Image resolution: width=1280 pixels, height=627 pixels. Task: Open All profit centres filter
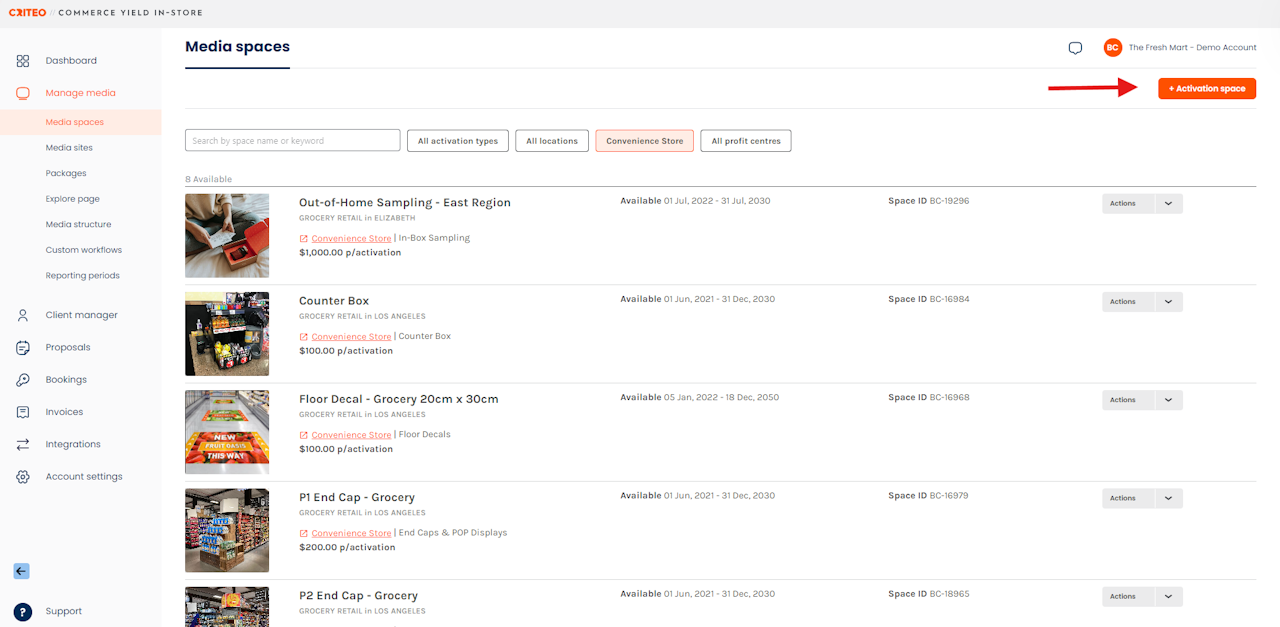pos(745,141)
